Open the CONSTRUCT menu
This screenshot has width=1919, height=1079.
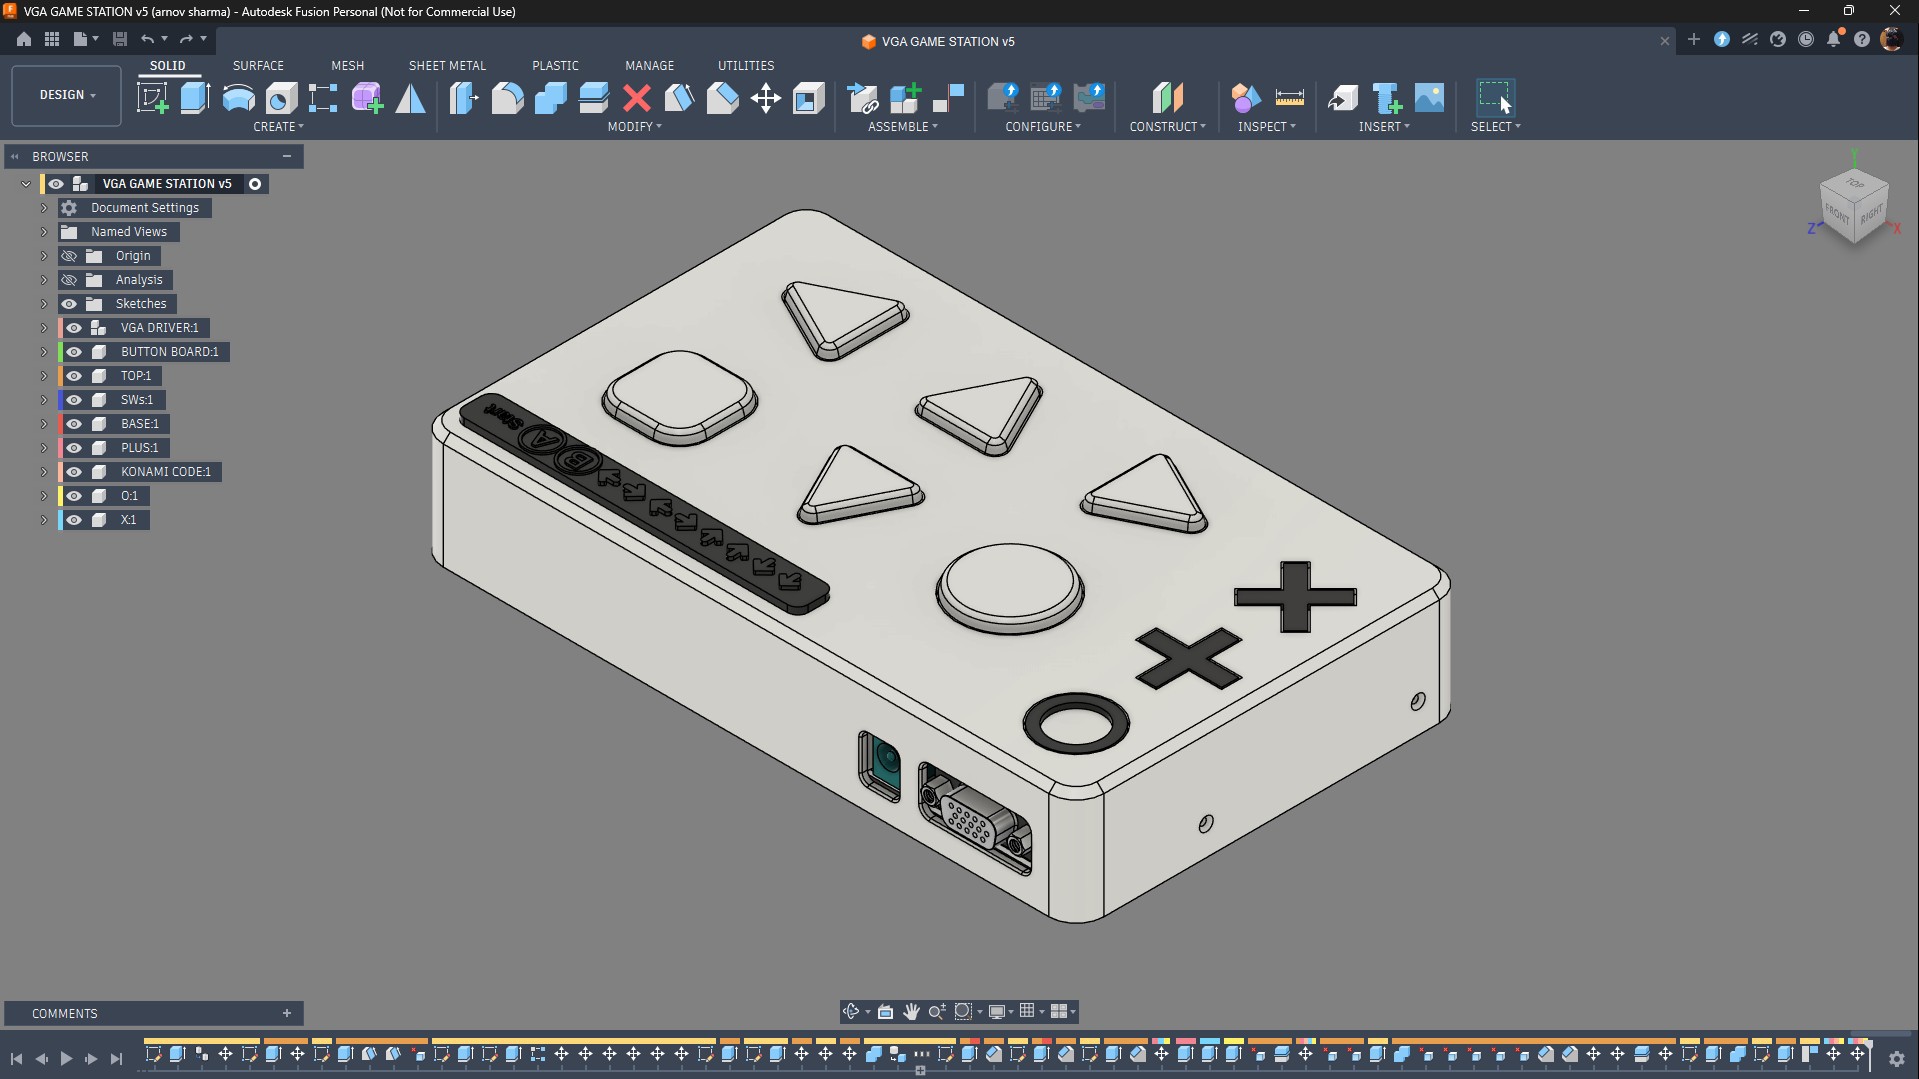(x=1167, y=127)
